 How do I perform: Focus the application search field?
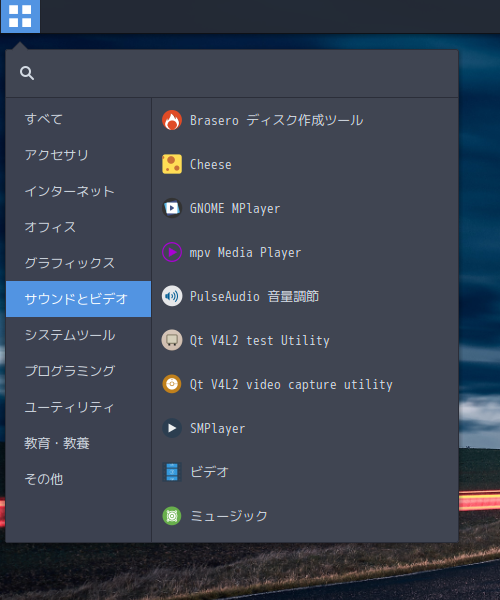tap(232, 73)
